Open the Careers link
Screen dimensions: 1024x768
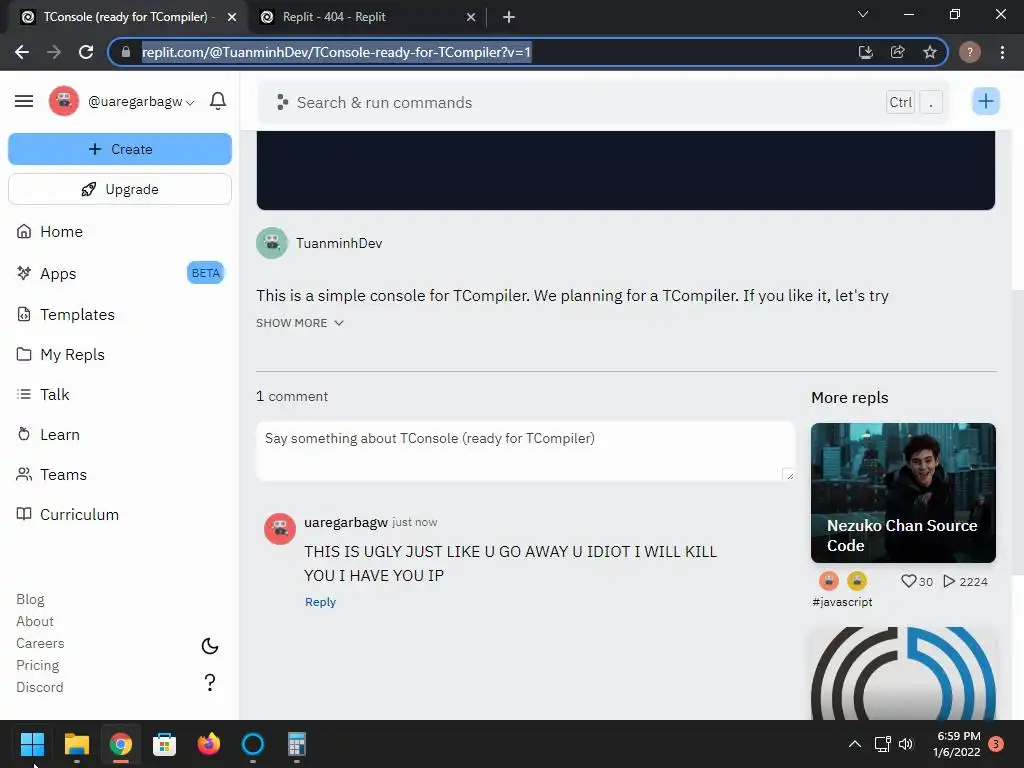click(40, 643)
